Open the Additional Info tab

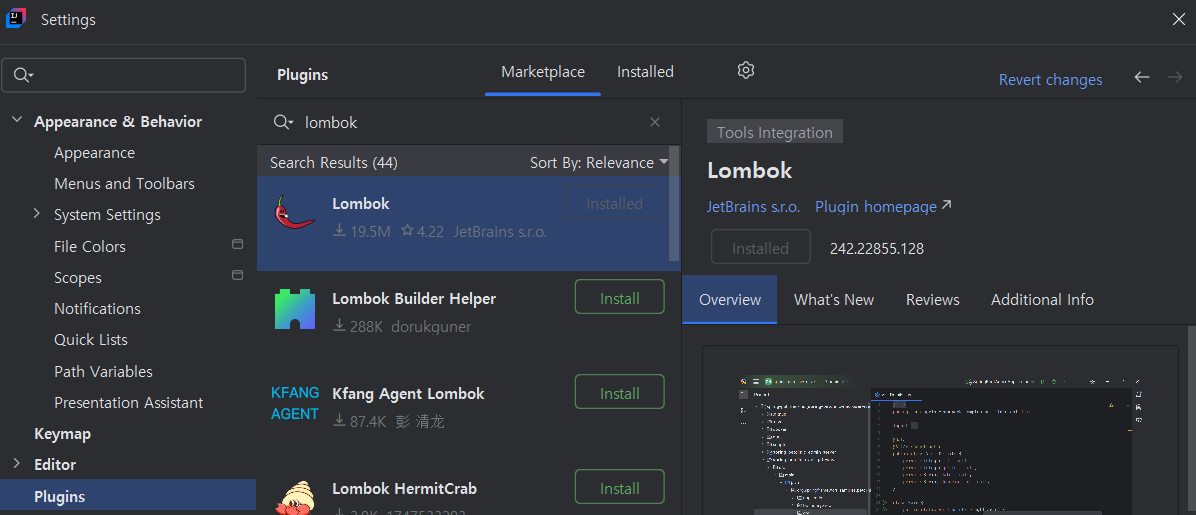point(1042,300)
